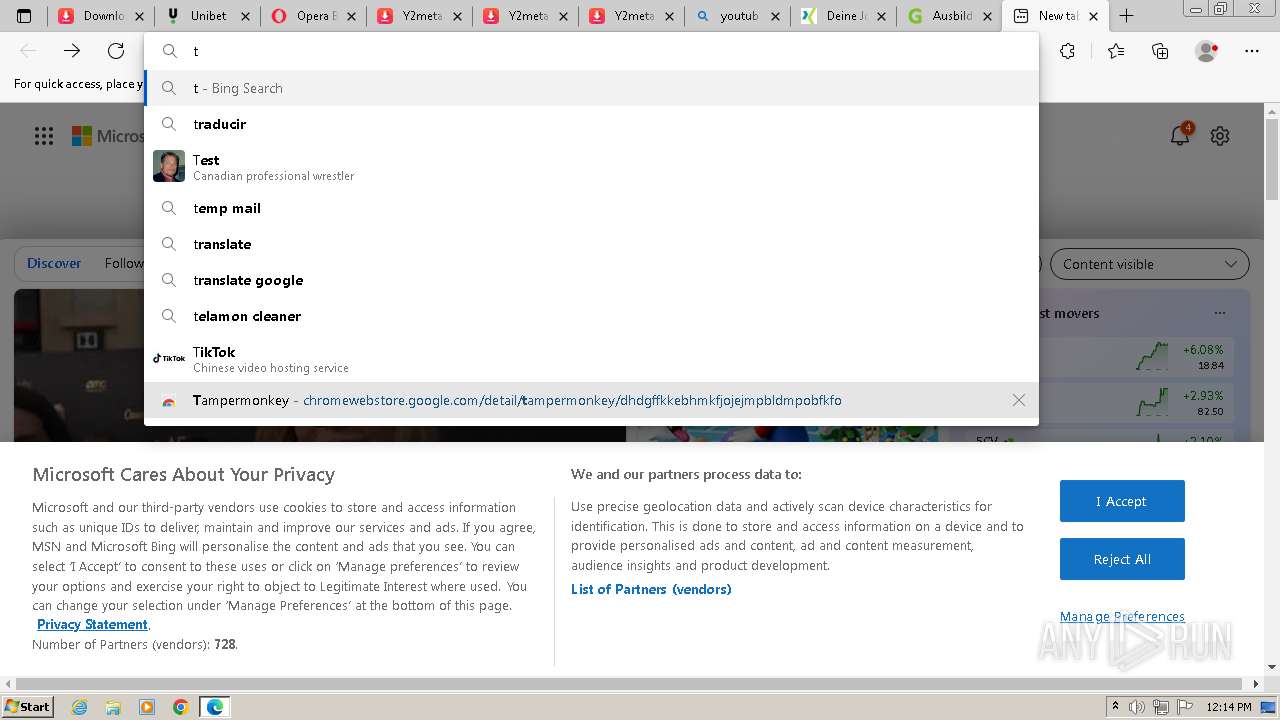
Task: Select the Discover feed tab
Action: (54, 263)
